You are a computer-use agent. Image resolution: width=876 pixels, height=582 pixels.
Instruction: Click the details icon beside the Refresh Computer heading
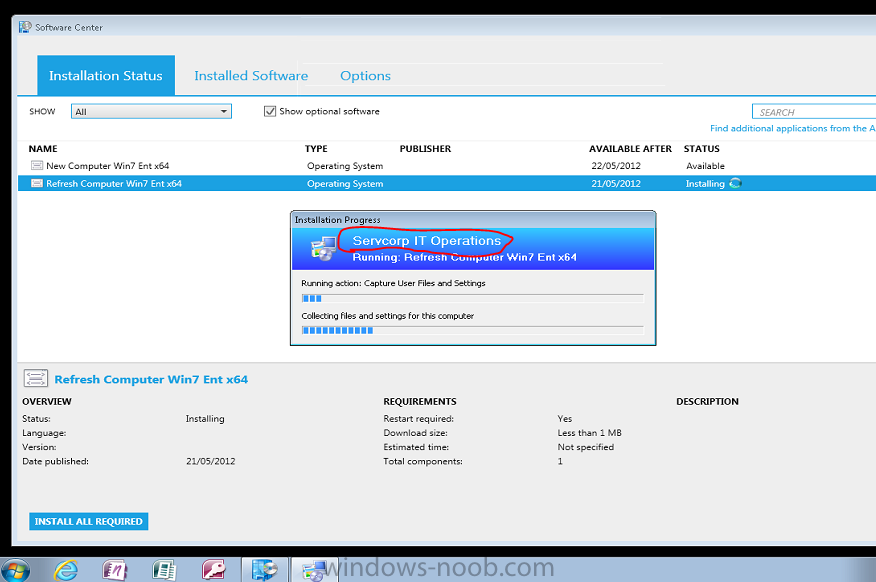36,379
